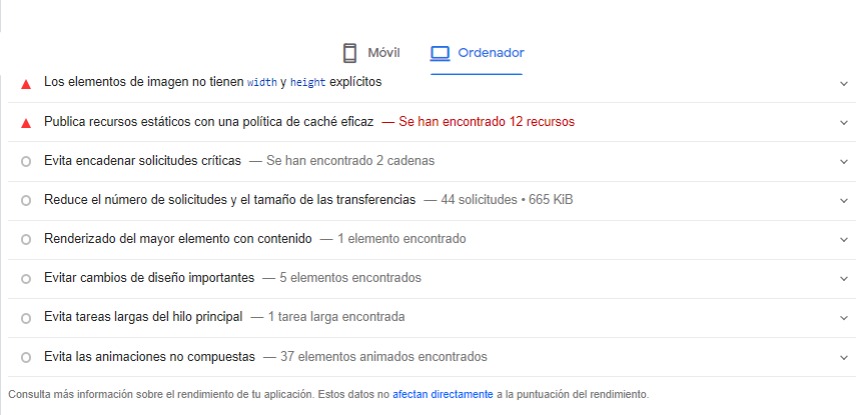Expand Reduce el número de solicitudes chevron
Screen dimensions: 860x415
[x=844, y=201]
